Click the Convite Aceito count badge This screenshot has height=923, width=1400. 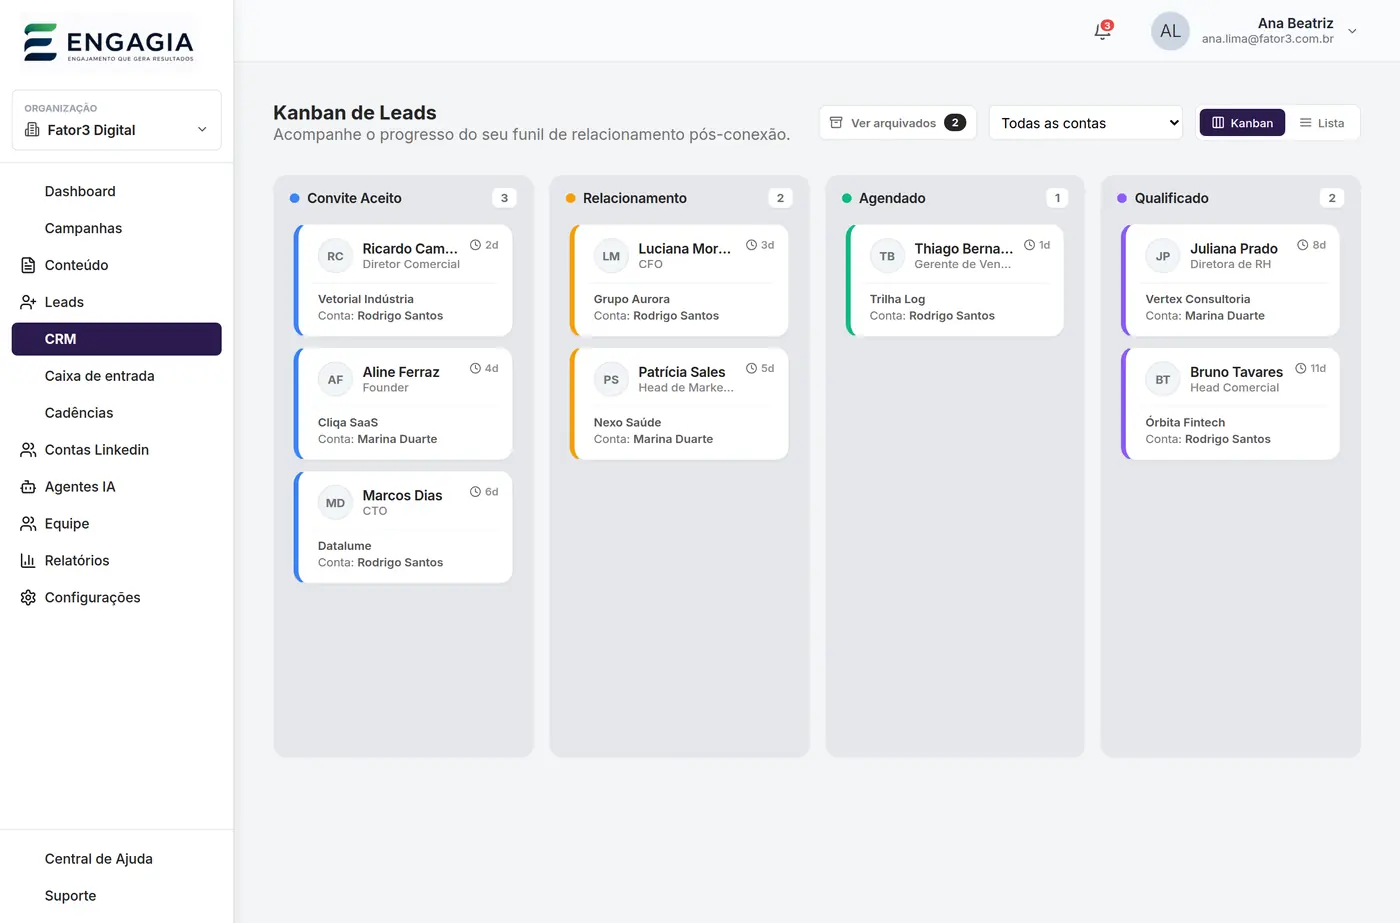(504, 198)
